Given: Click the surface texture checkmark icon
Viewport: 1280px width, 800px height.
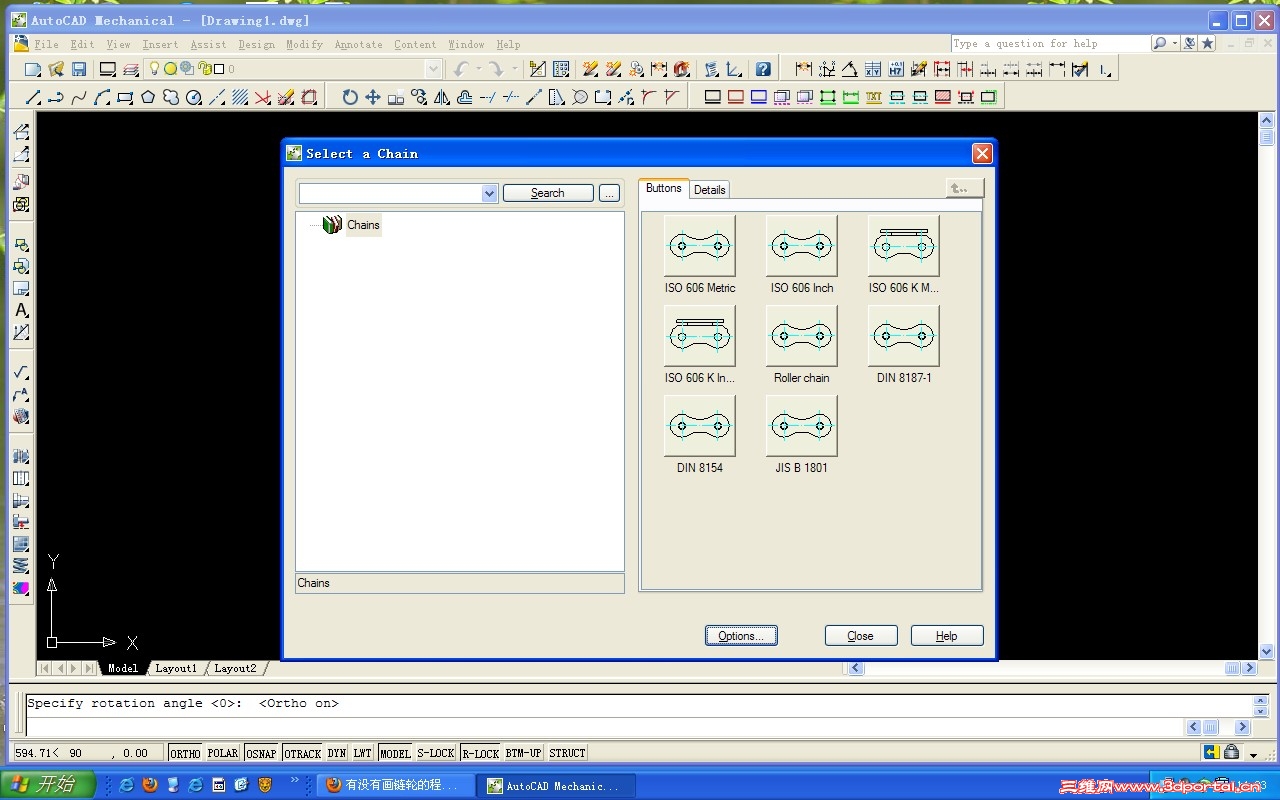Looking at the screenshot, I should [x=21, y=372].
